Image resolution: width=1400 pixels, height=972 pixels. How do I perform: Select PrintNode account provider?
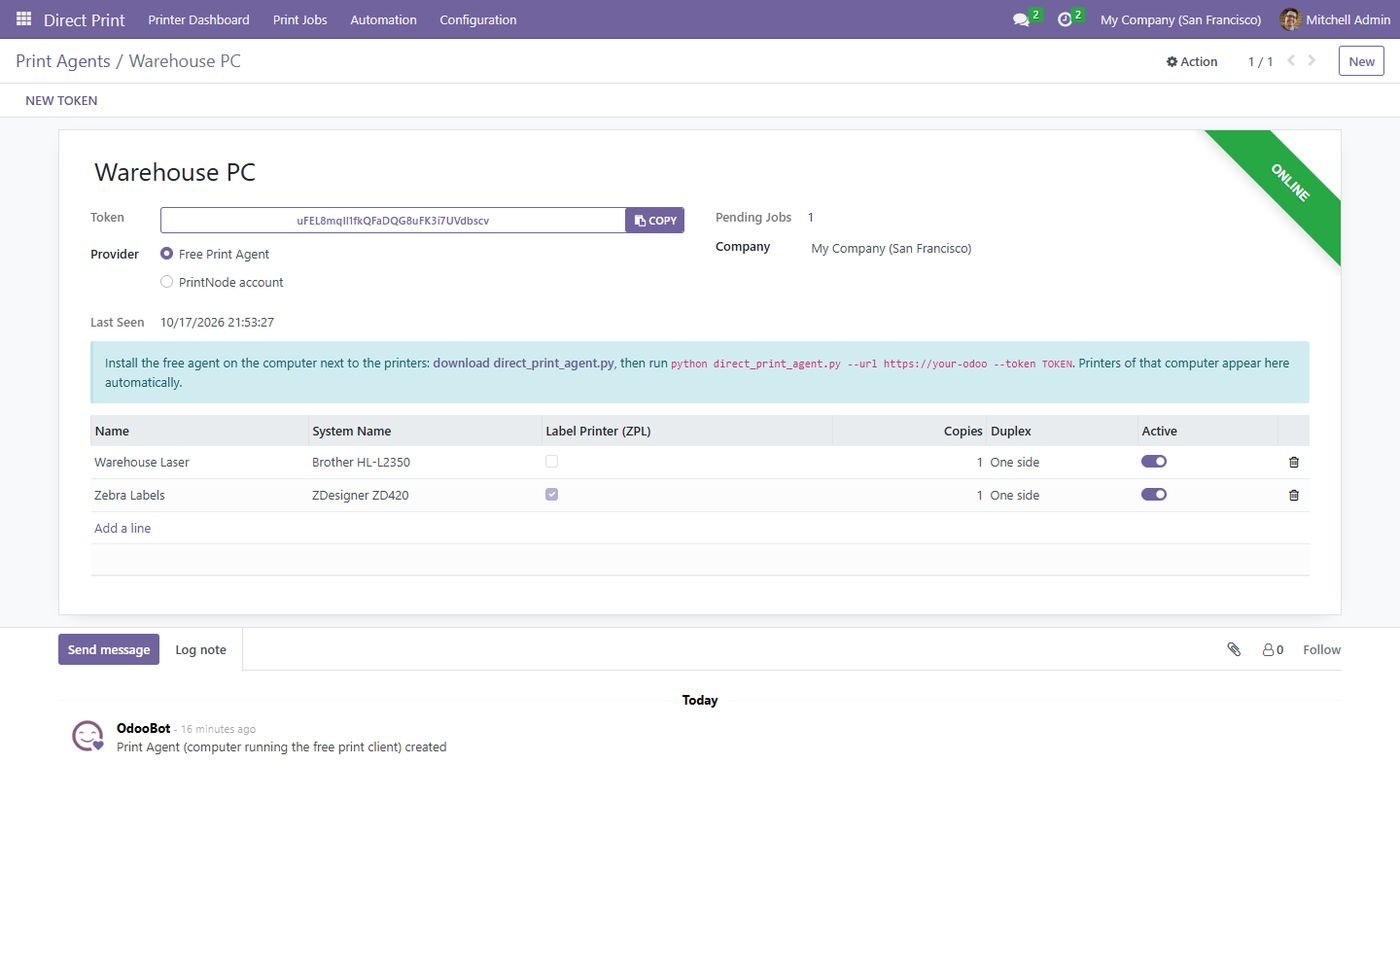coord(167,282)
